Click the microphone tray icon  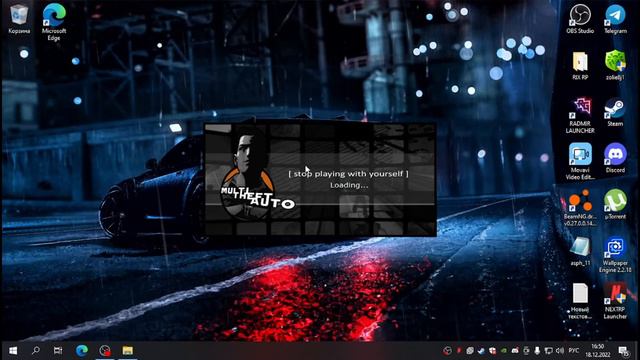pyautogui.click(x=537, y=351)
